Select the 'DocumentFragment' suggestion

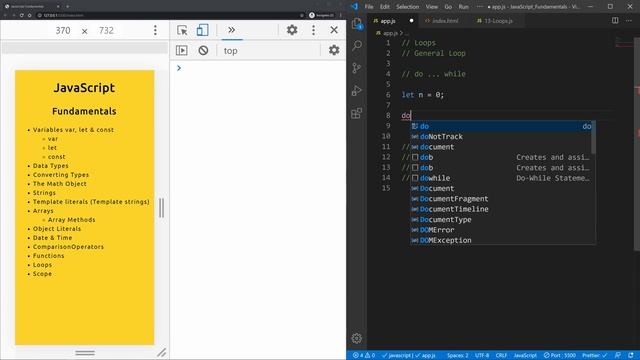pos(502,199)
